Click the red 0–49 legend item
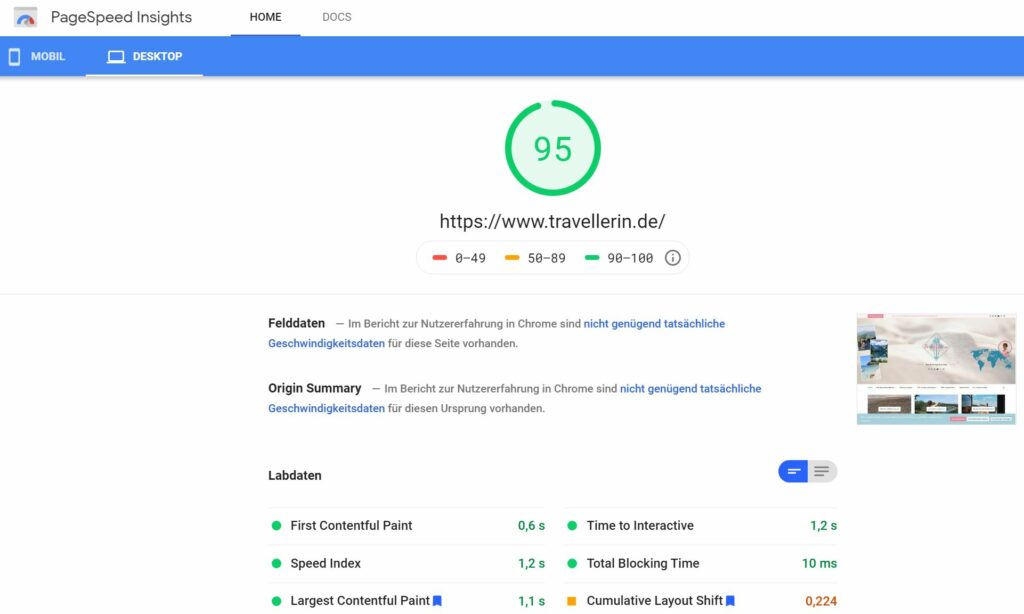The height and width of the screenshot is (614, 1024). point(459,258)
